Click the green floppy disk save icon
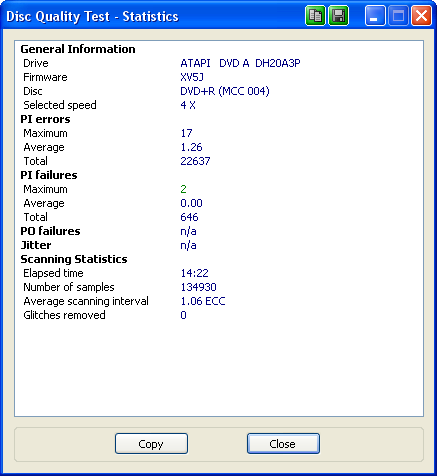Screen dimensions: 437x476 click(x=339, y=16)
